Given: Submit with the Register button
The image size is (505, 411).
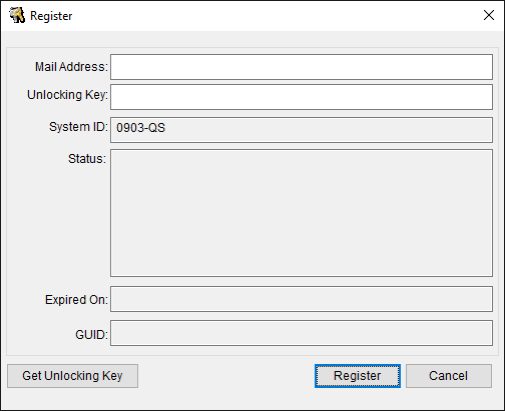Looking at the screenshot, I should click(x=357, y=376).
